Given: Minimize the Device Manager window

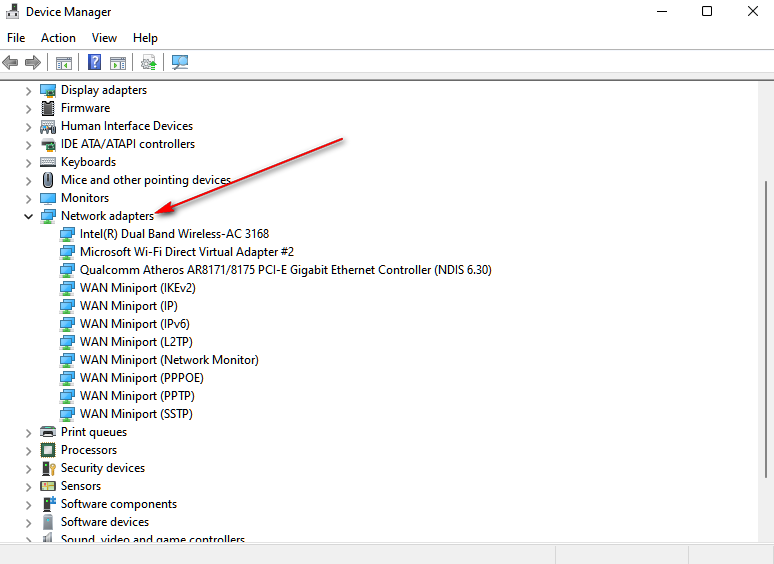Looking at the screenshot, I should pyautogui.click(x=662, y=11).
